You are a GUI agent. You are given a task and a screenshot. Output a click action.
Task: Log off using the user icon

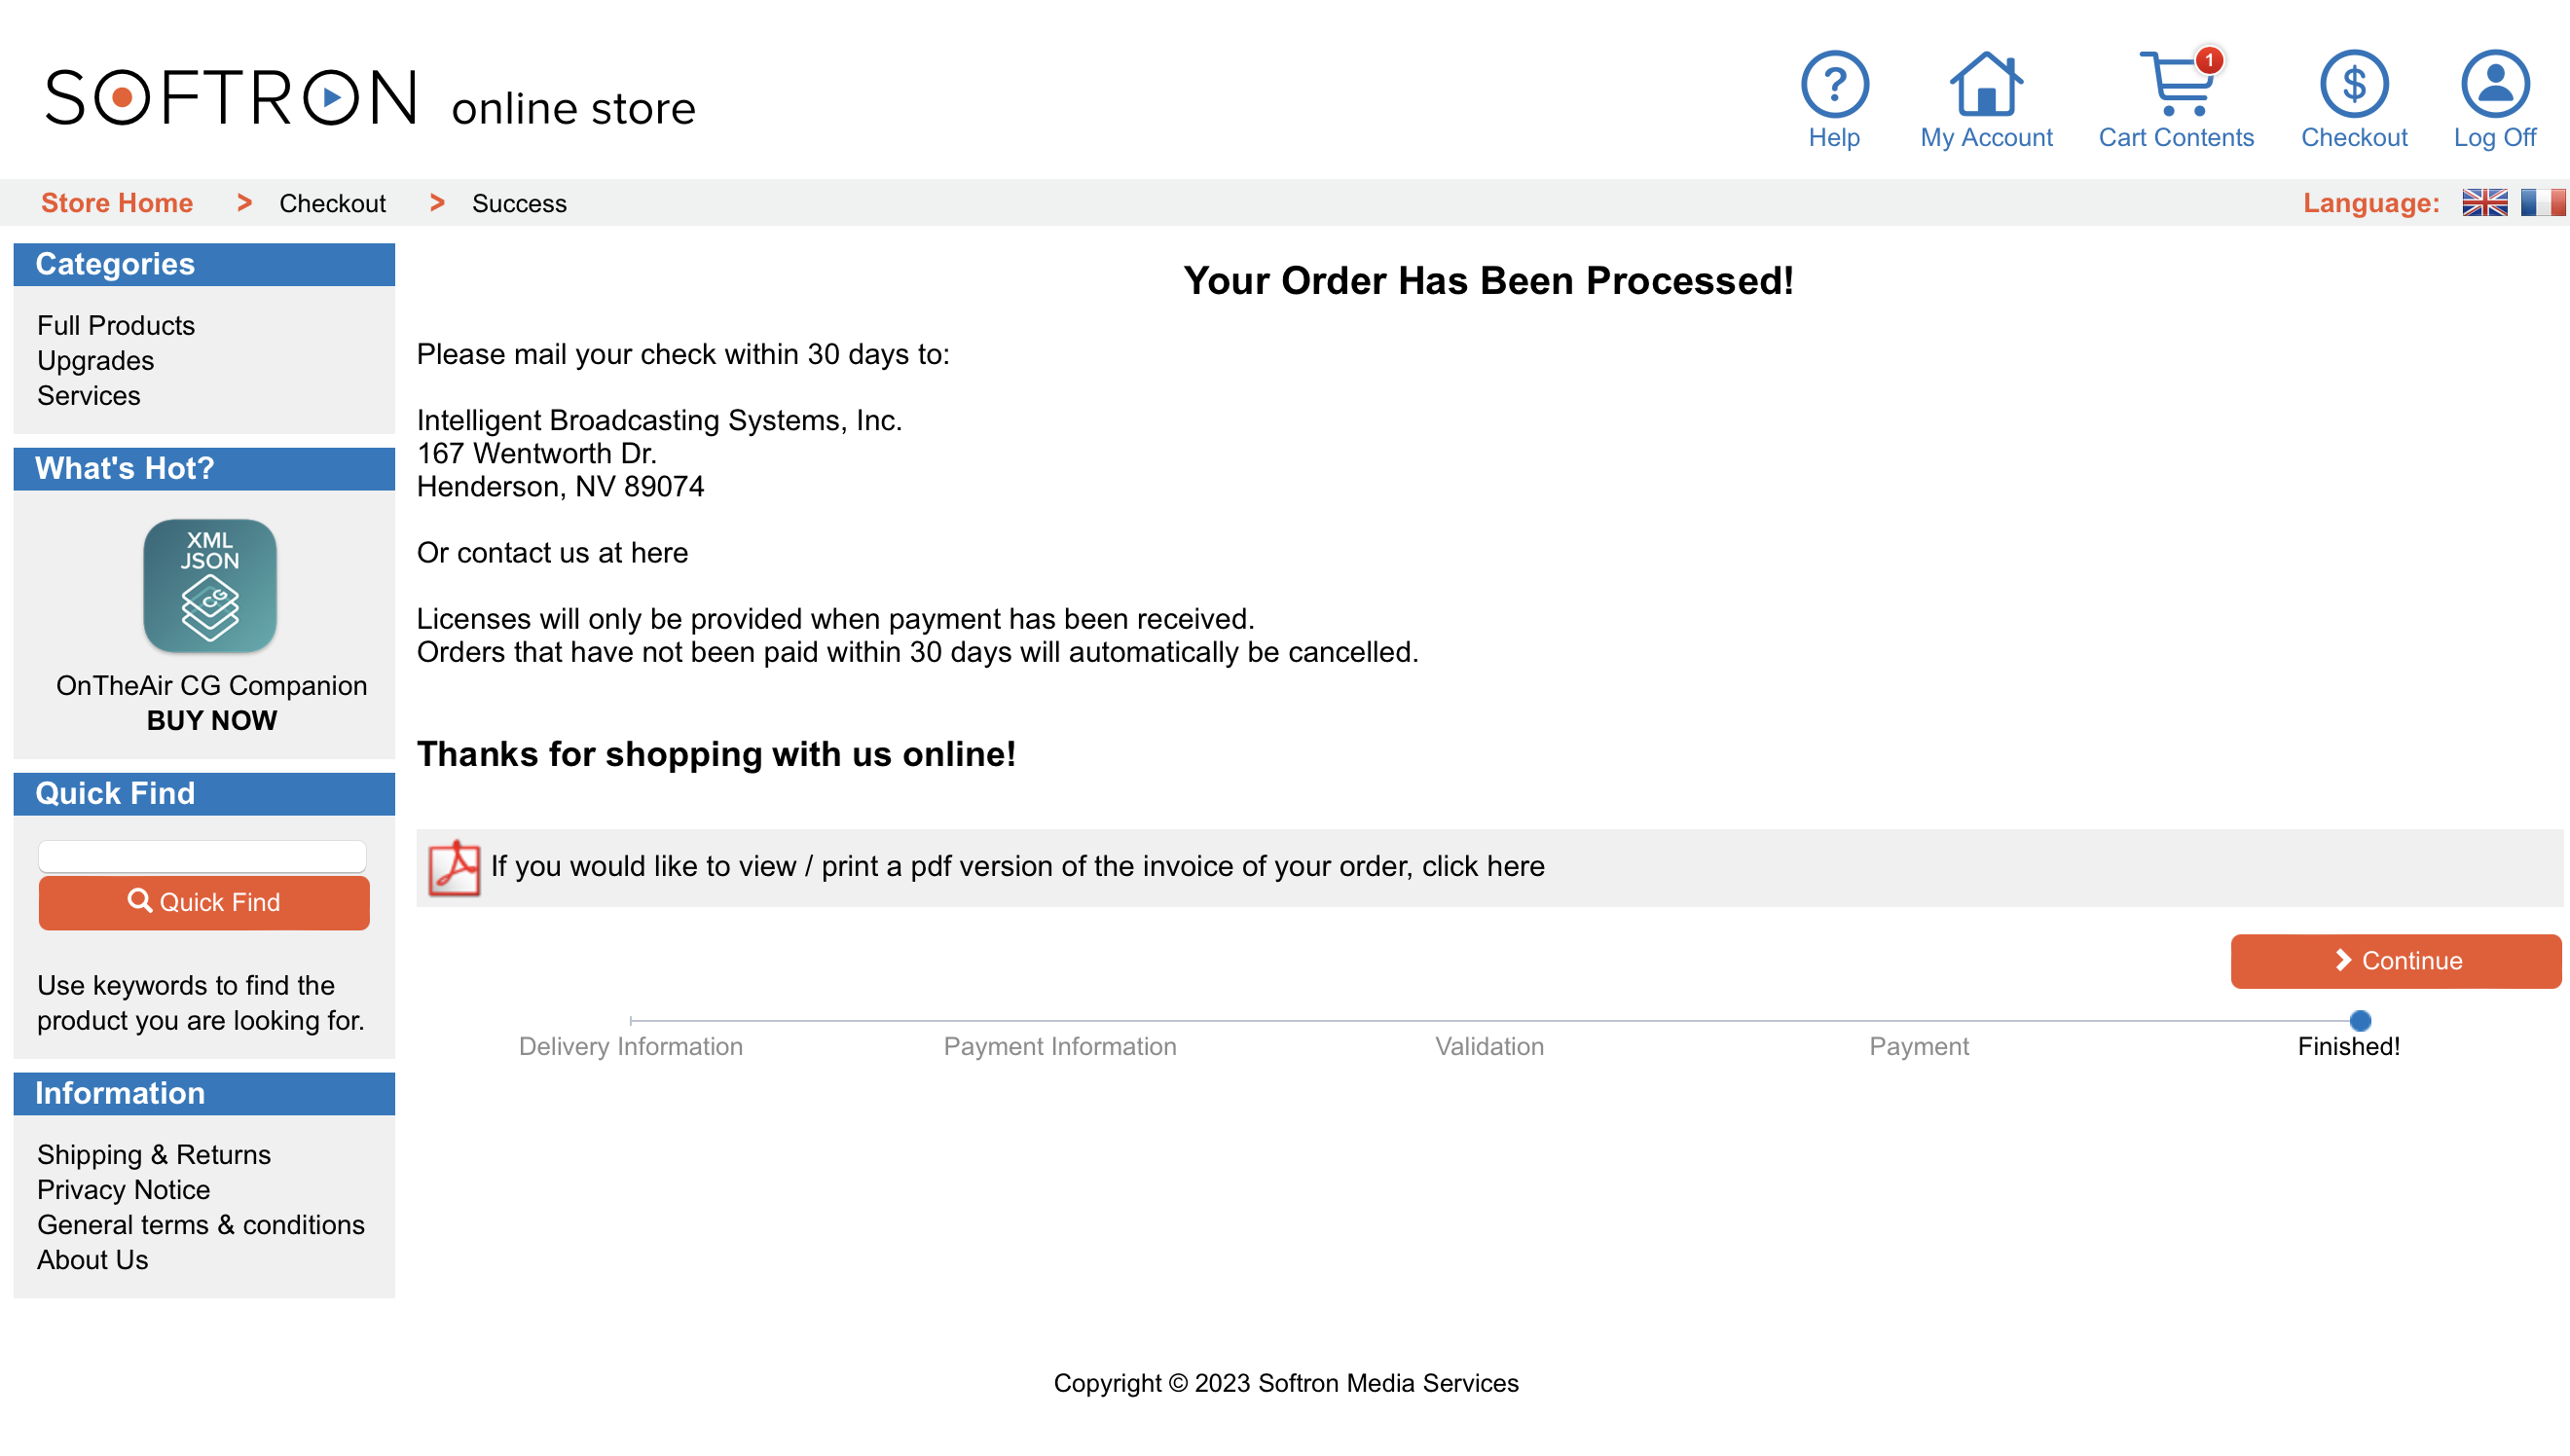(2494, 85)
